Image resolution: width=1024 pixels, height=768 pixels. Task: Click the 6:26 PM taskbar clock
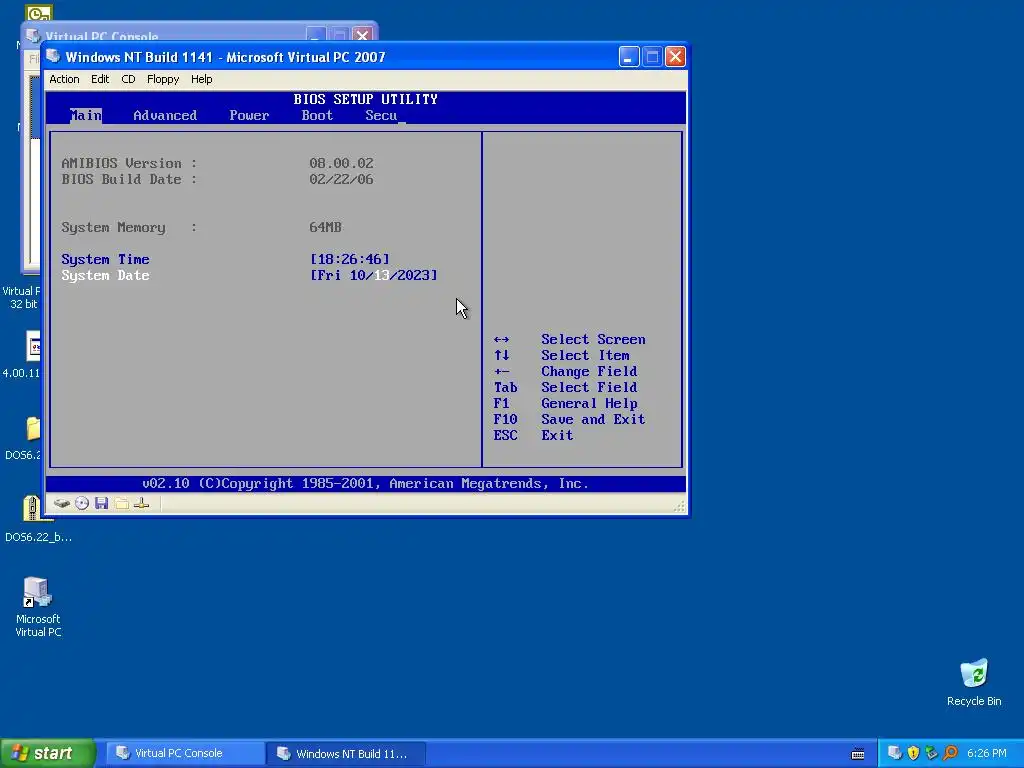pyautogui.click(x=987, y=754)
